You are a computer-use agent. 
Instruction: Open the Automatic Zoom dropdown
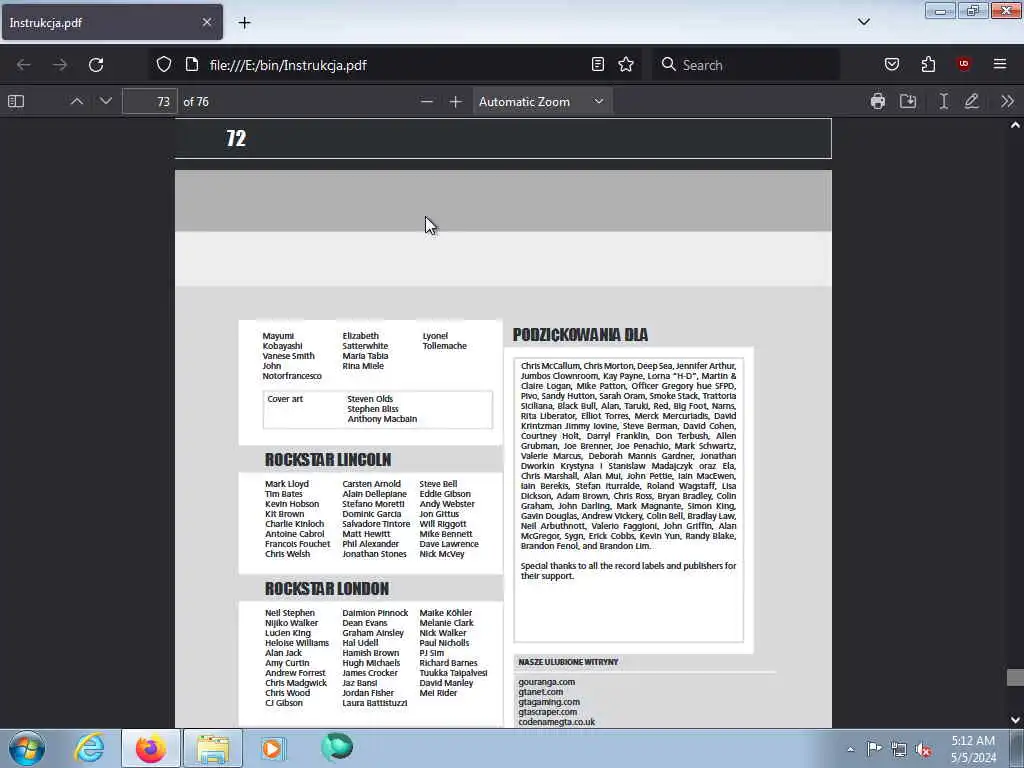[542, 101]
